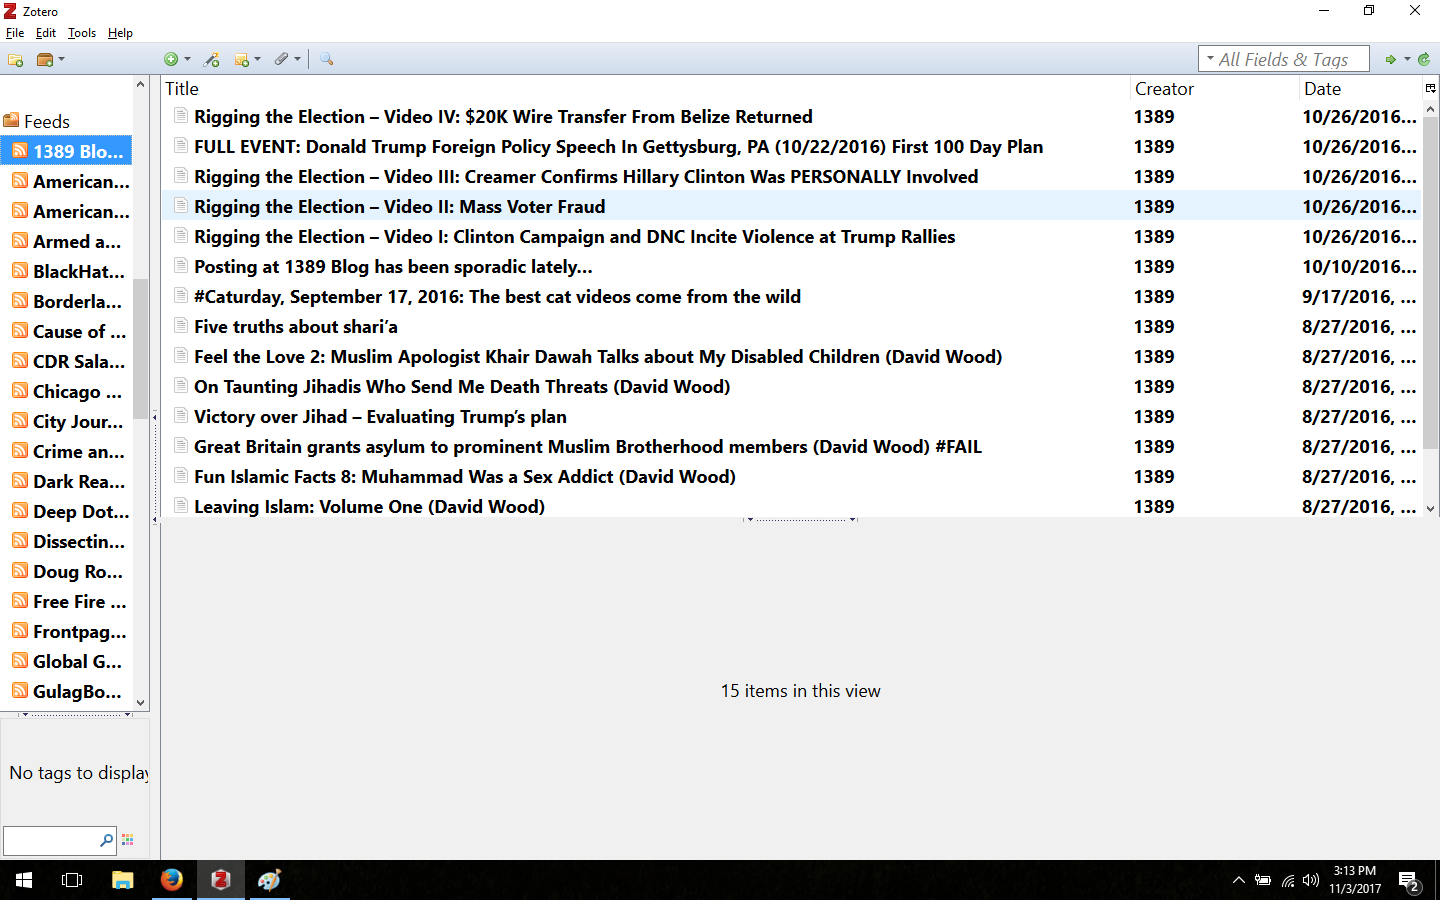Select 'Rigging the Election – Video IV' item
This screenshot has width=1440, height=900.
coord(791,117)
